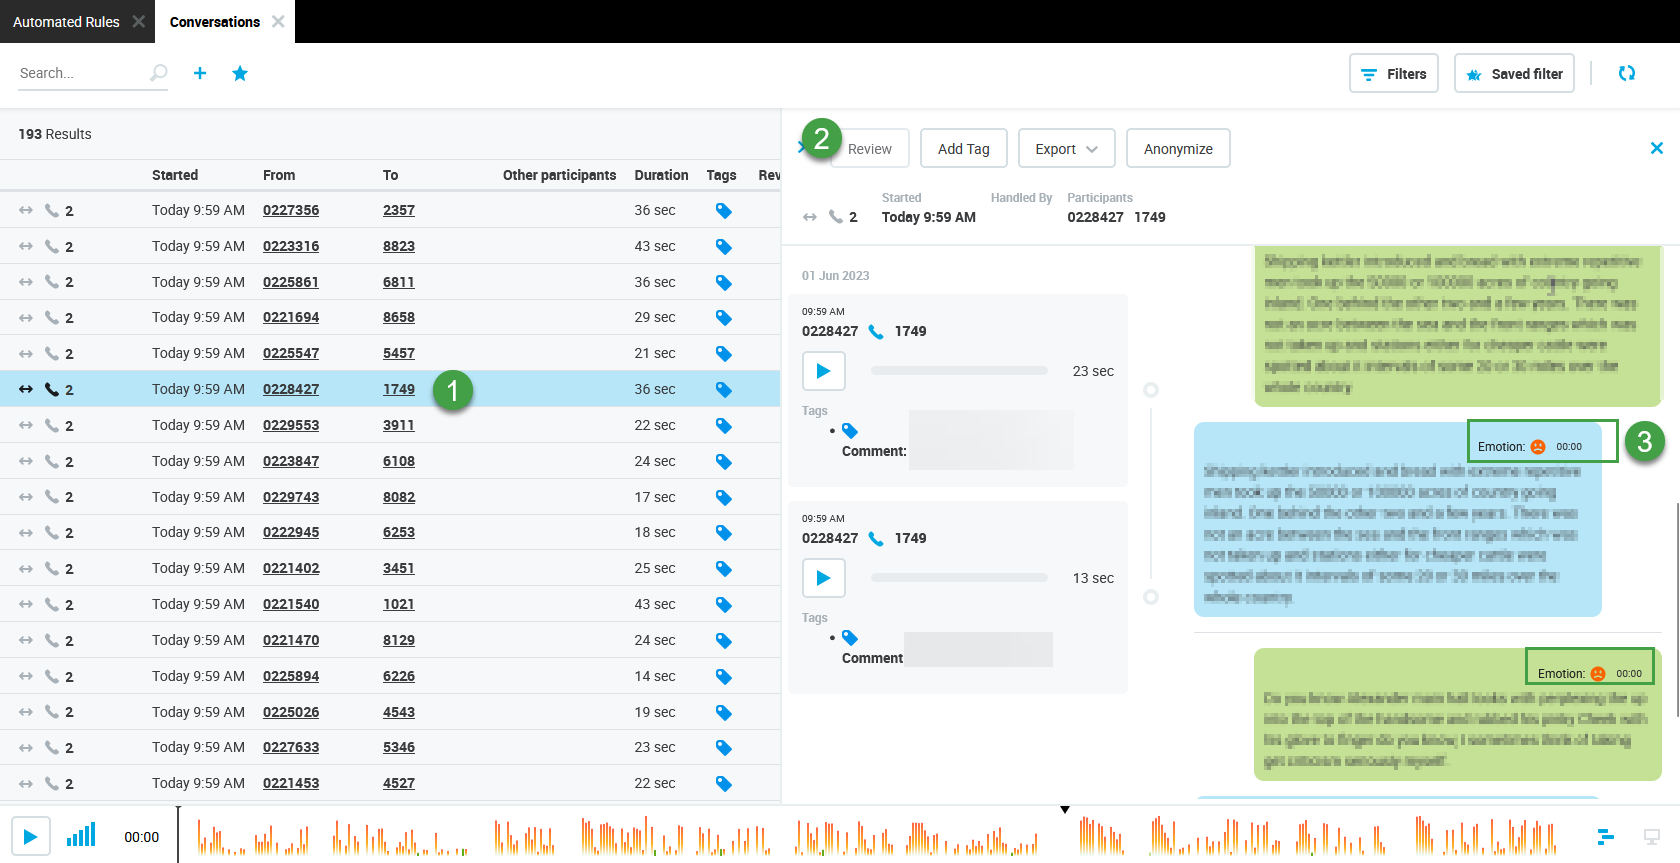Click the search magnifier icon
This screenshot has width=1680, height=863.
[x=158, y=73]
